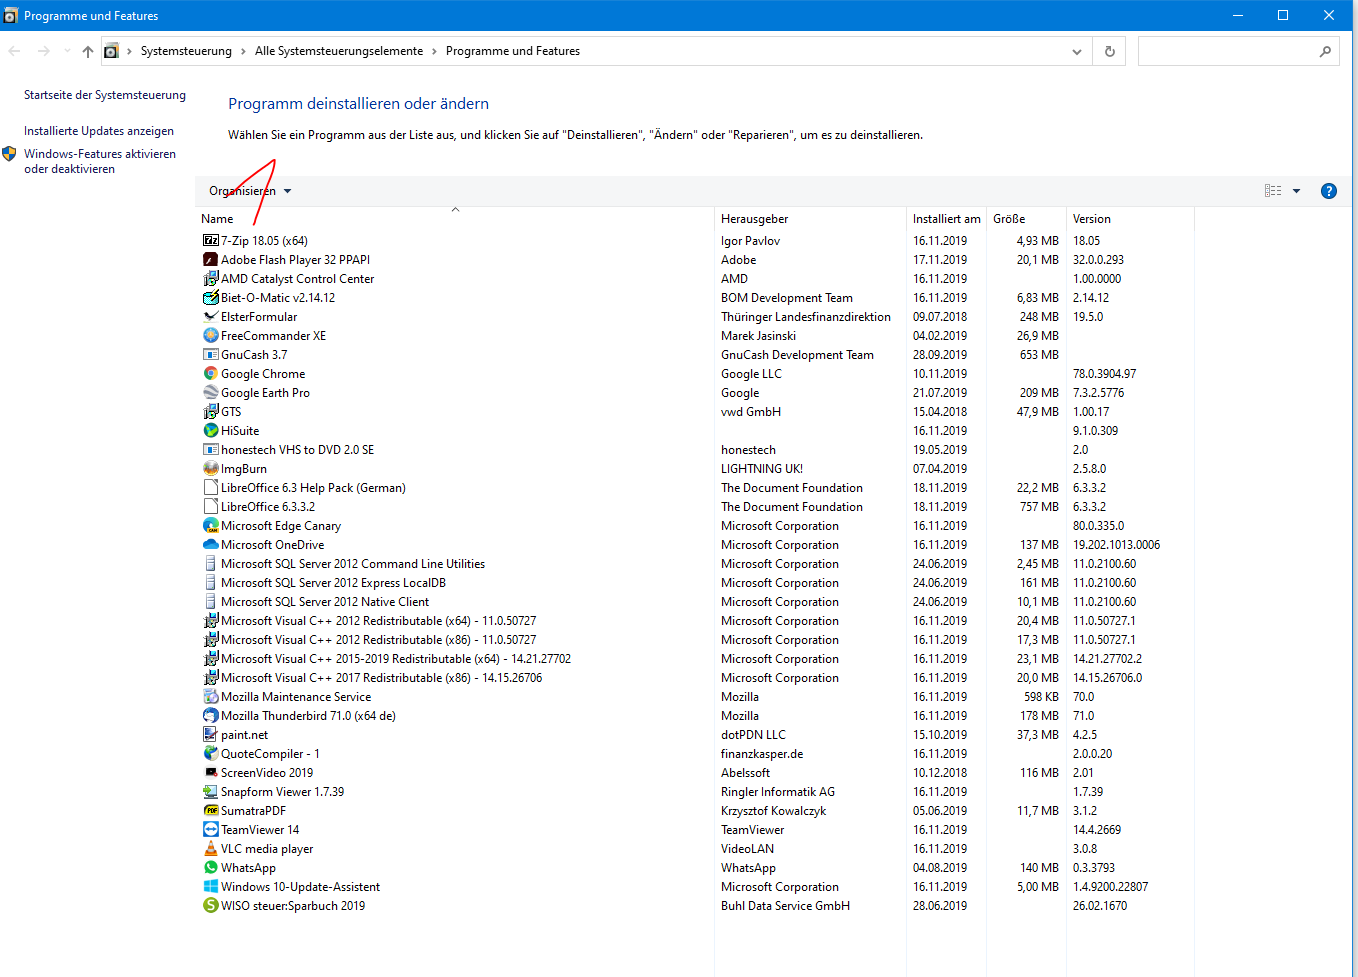Click the ImgBurn disc icon
The width and height of the screenshot is (1358, 977).
click(210, 468)
